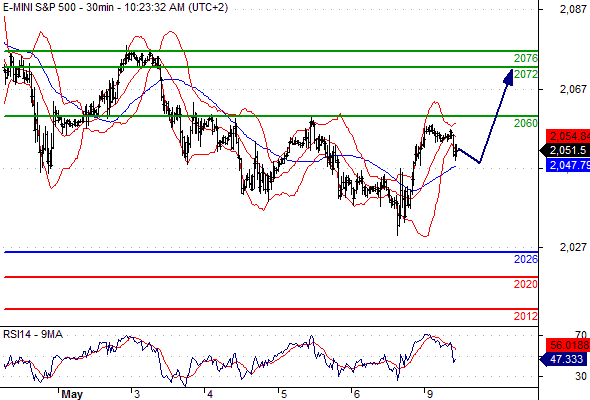
Task: Click the date axis tick labeled 9
Action: pos(430,394)
